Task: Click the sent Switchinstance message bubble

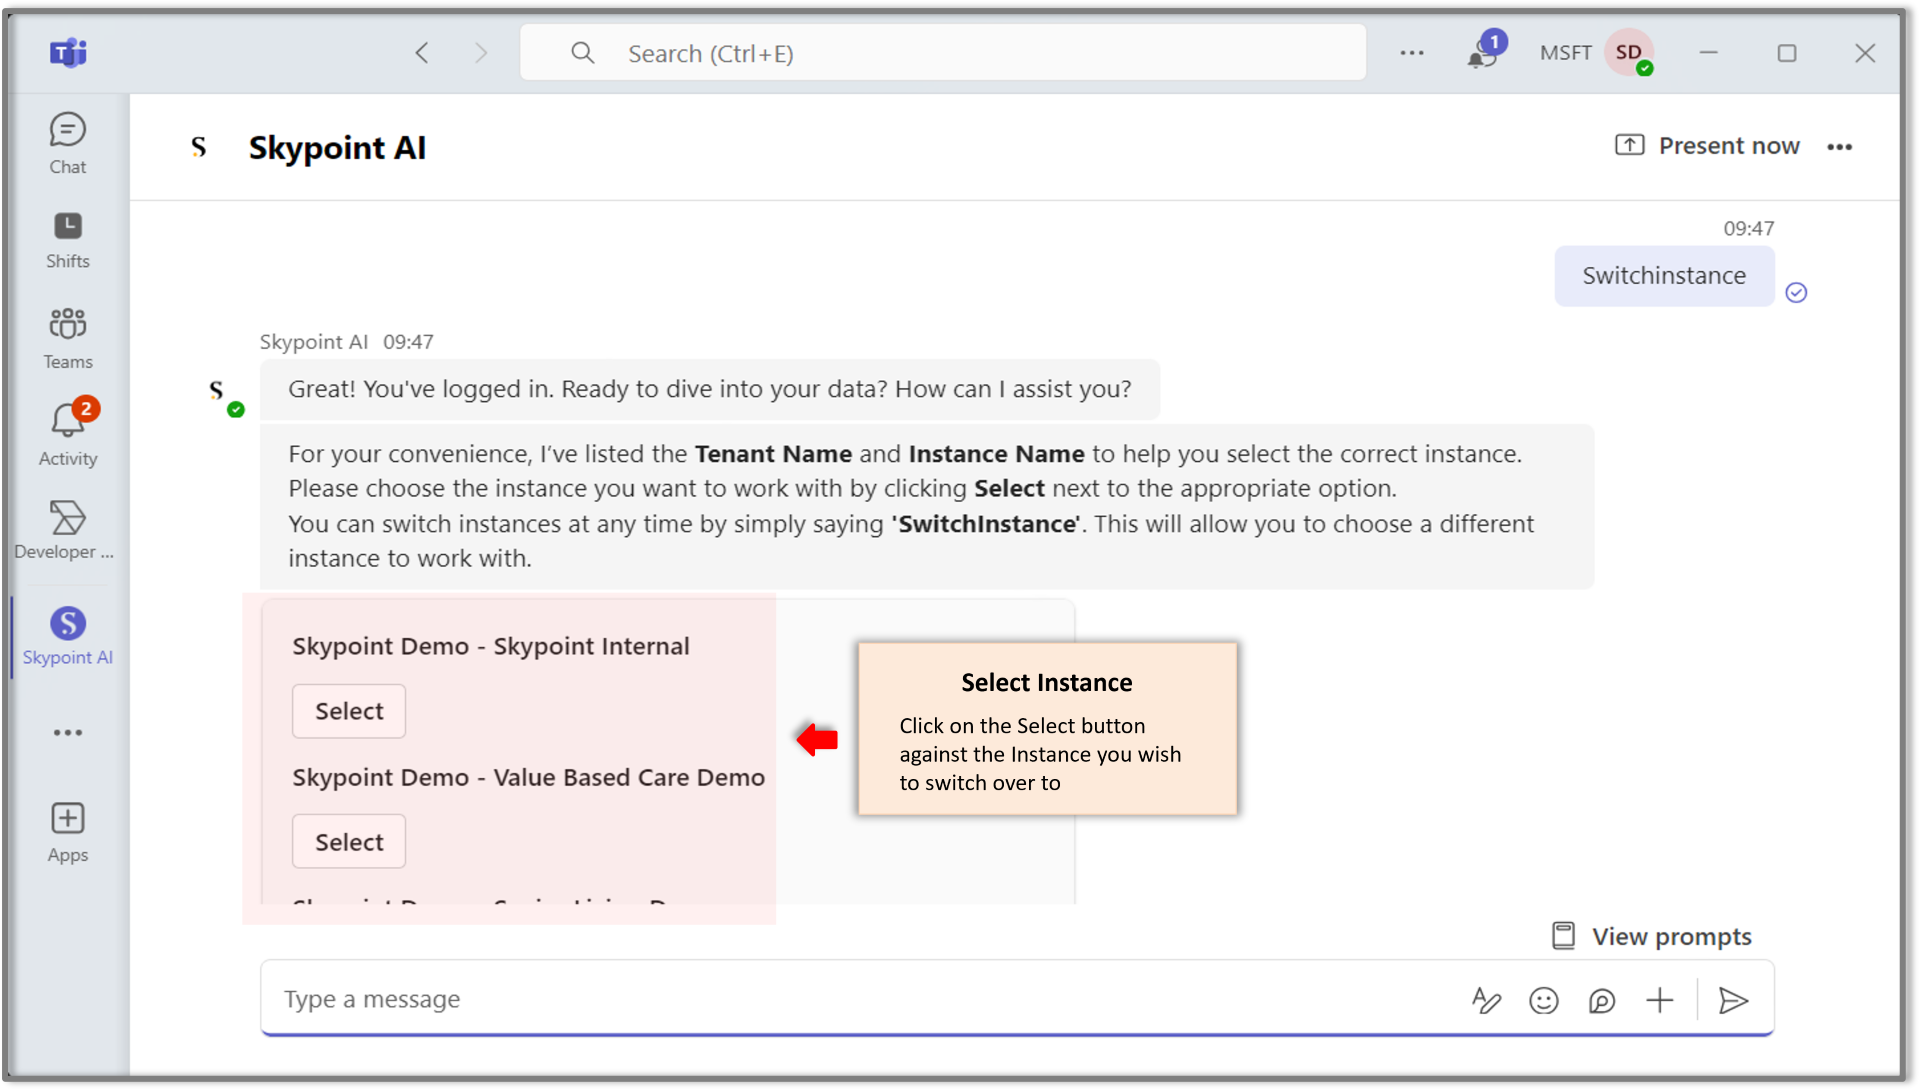Action: 1664,276
